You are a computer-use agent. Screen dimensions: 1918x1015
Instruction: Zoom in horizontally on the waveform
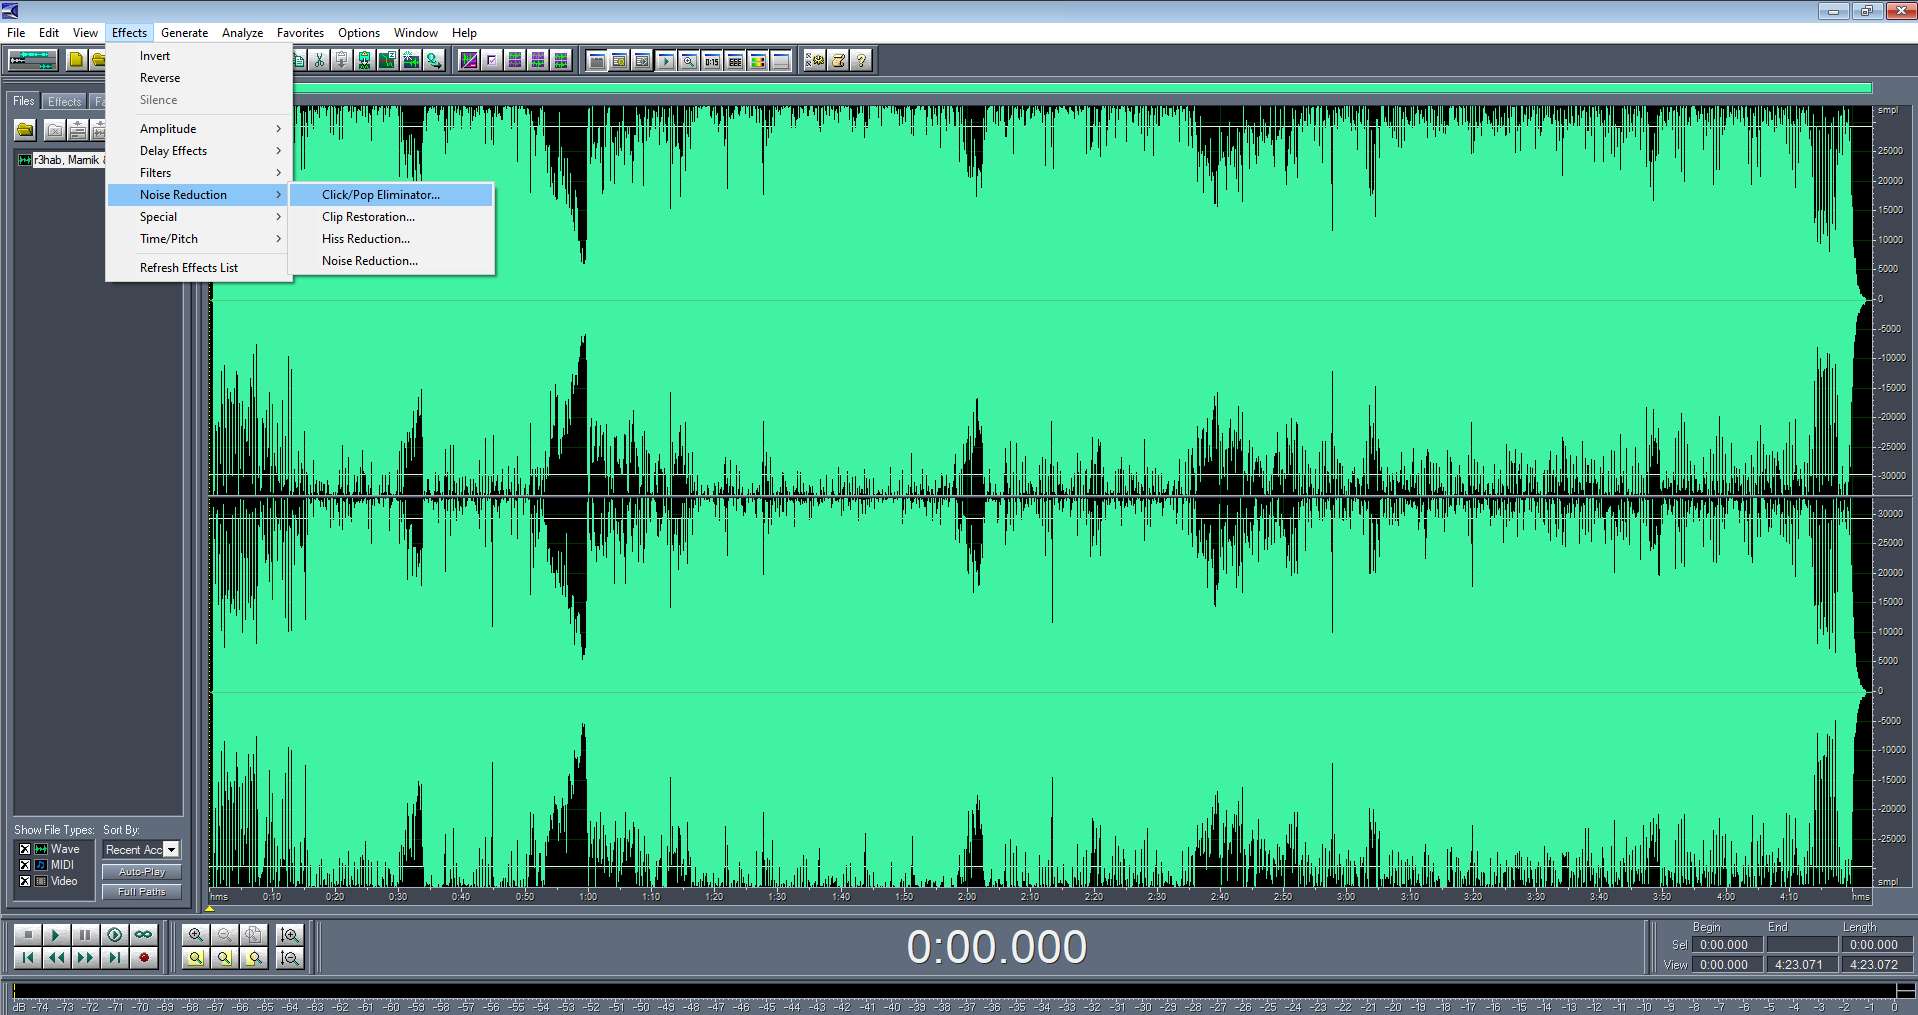(195, 934)
